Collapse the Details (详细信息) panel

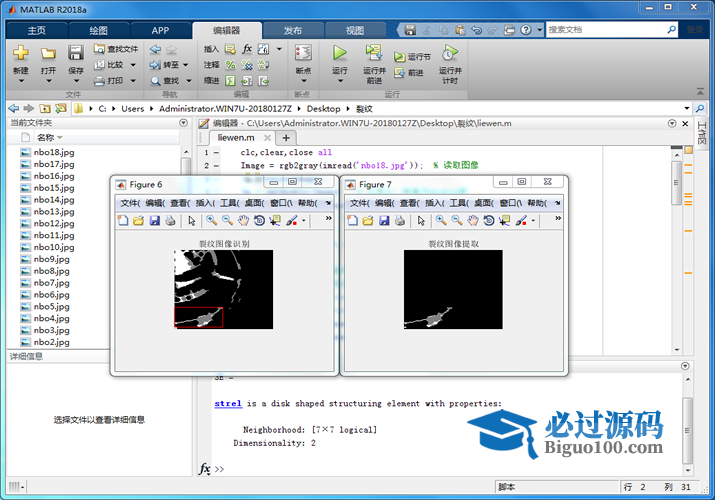183,356
